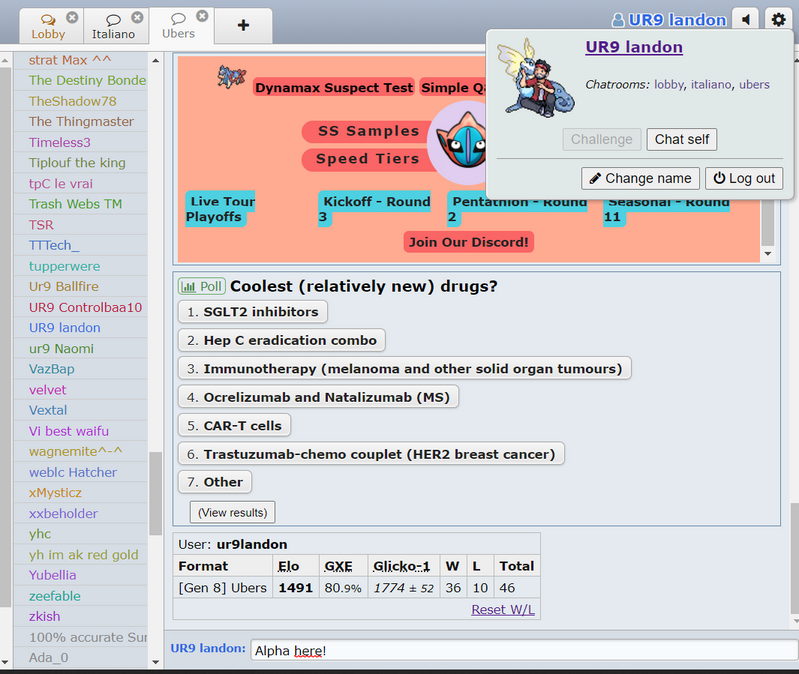Image resolution: width=799 pixels, height=674 pixels.
Task: Close the Lobby tab with its X
Action: point(72,17)
